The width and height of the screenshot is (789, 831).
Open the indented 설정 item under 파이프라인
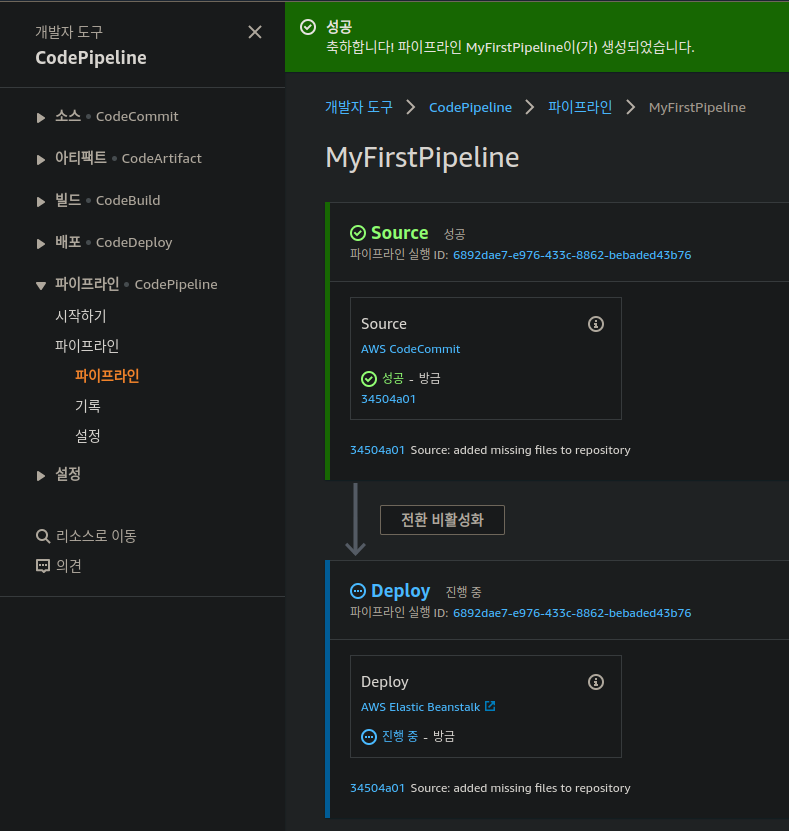pos(87,436)
